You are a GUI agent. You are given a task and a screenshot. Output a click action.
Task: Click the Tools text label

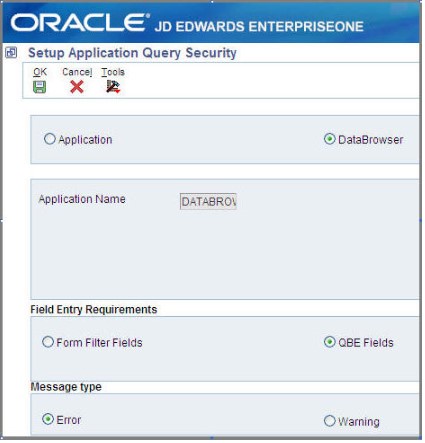coord(113,72)
